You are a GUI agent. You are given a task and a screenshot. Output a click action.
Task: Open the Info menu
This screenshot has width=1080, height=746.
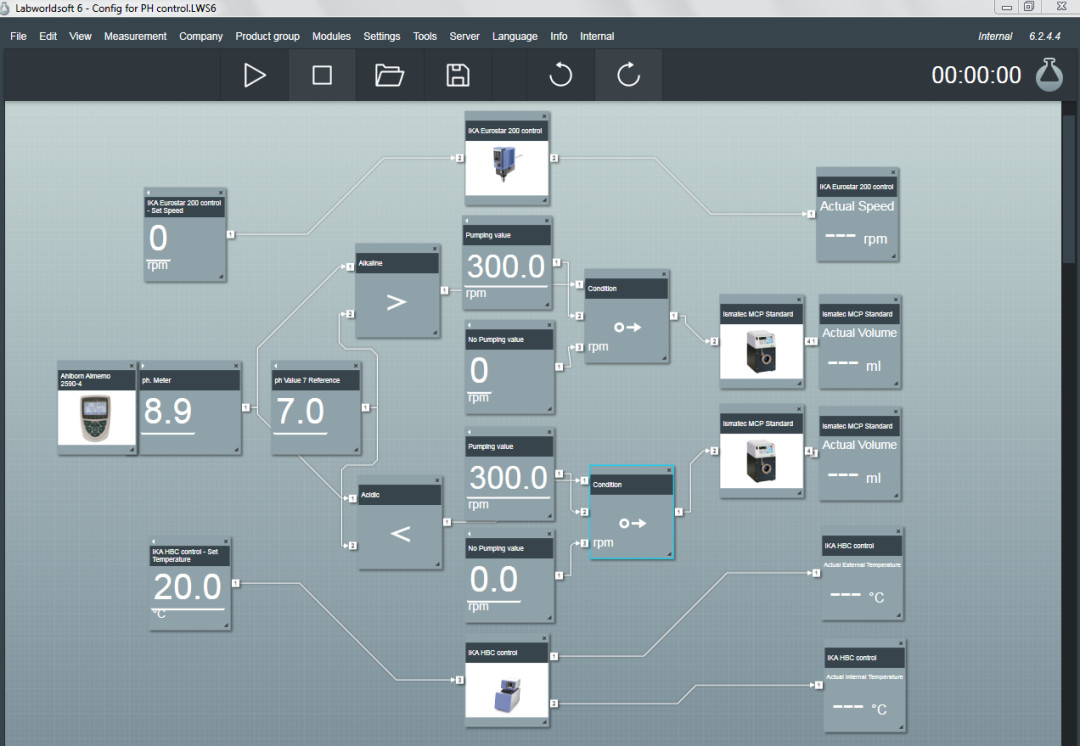(559, 36)
